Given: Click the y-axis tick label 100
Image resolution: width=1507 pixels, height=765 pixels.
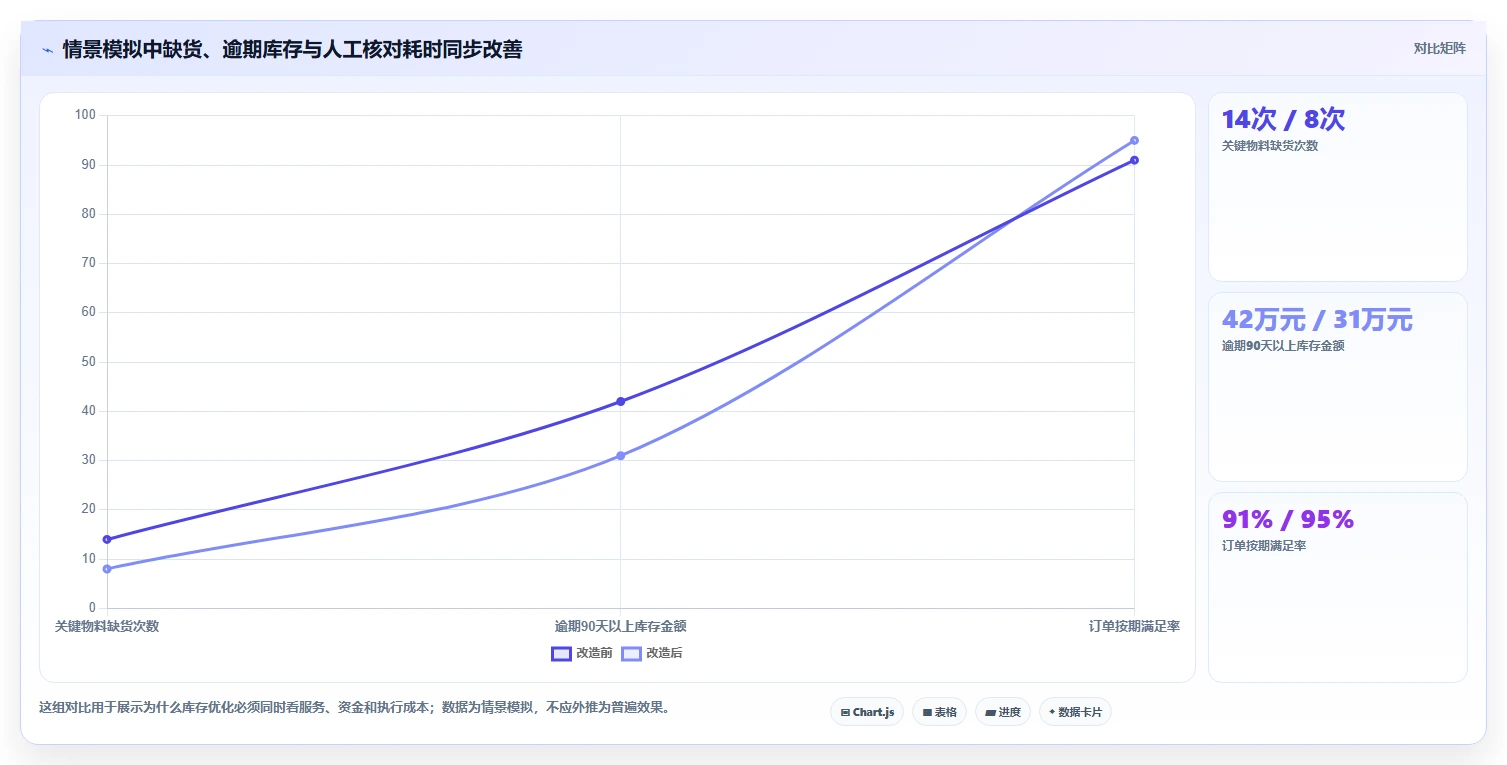Looking at the screenshot, I should [85, 115].
